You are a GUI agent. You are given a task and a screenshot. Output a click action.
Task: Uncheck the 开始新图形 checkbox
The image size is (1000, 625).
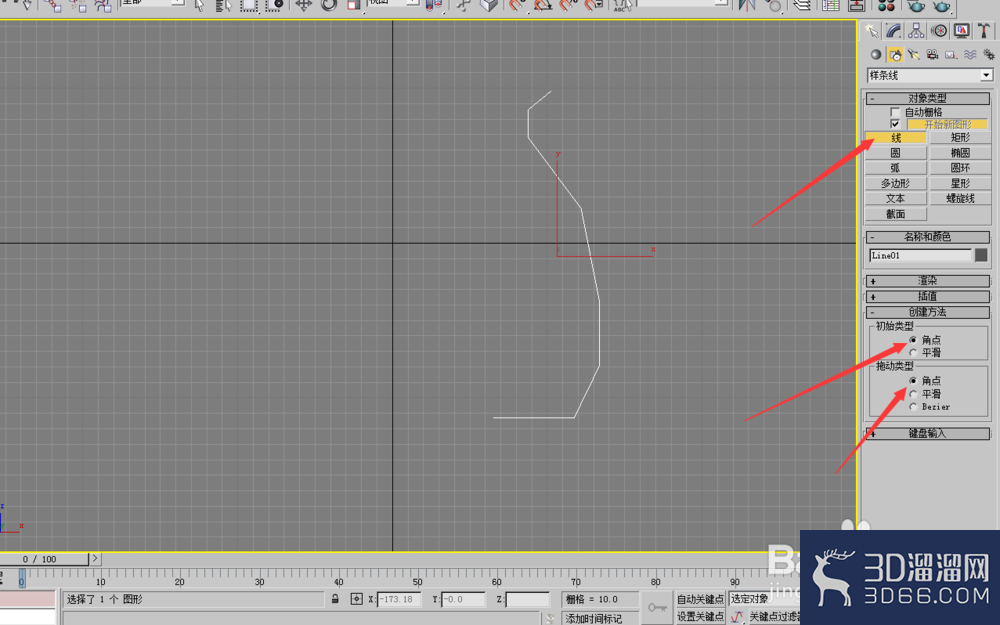[895, 124]
